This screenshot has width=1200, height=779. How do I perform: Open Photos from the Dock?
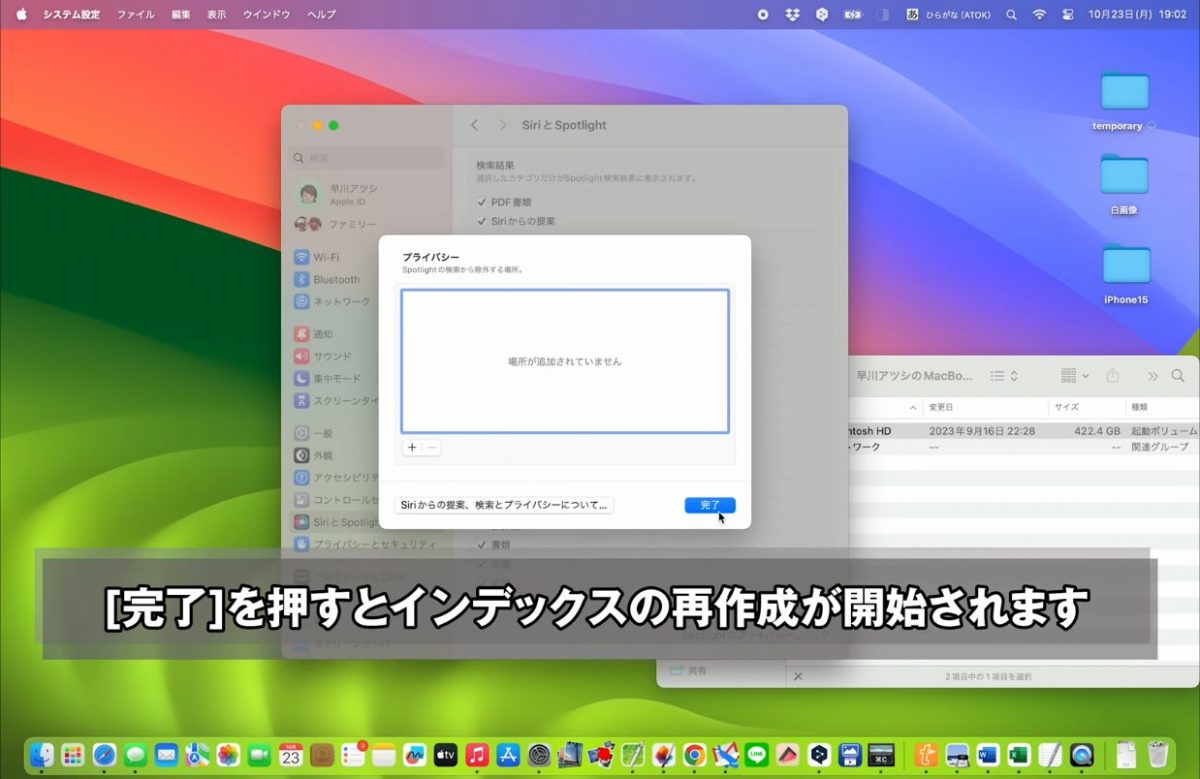click(x=228, y=755)
